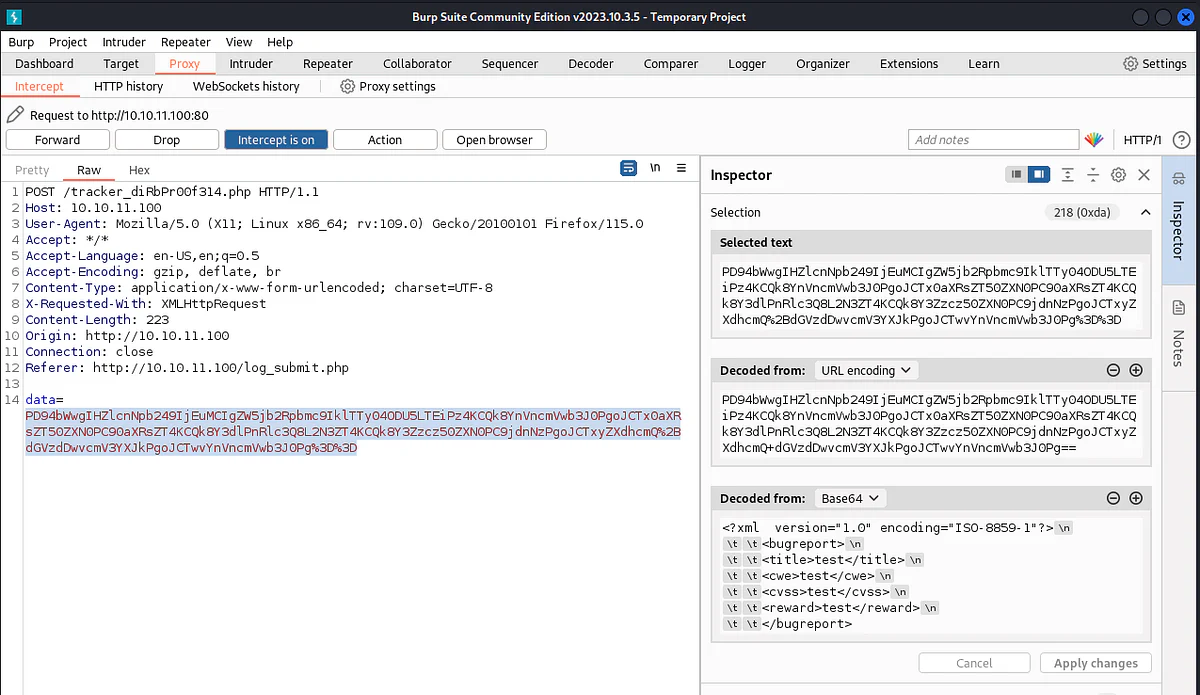Open the highlight color picker rainbow icon

point(1094,140)
